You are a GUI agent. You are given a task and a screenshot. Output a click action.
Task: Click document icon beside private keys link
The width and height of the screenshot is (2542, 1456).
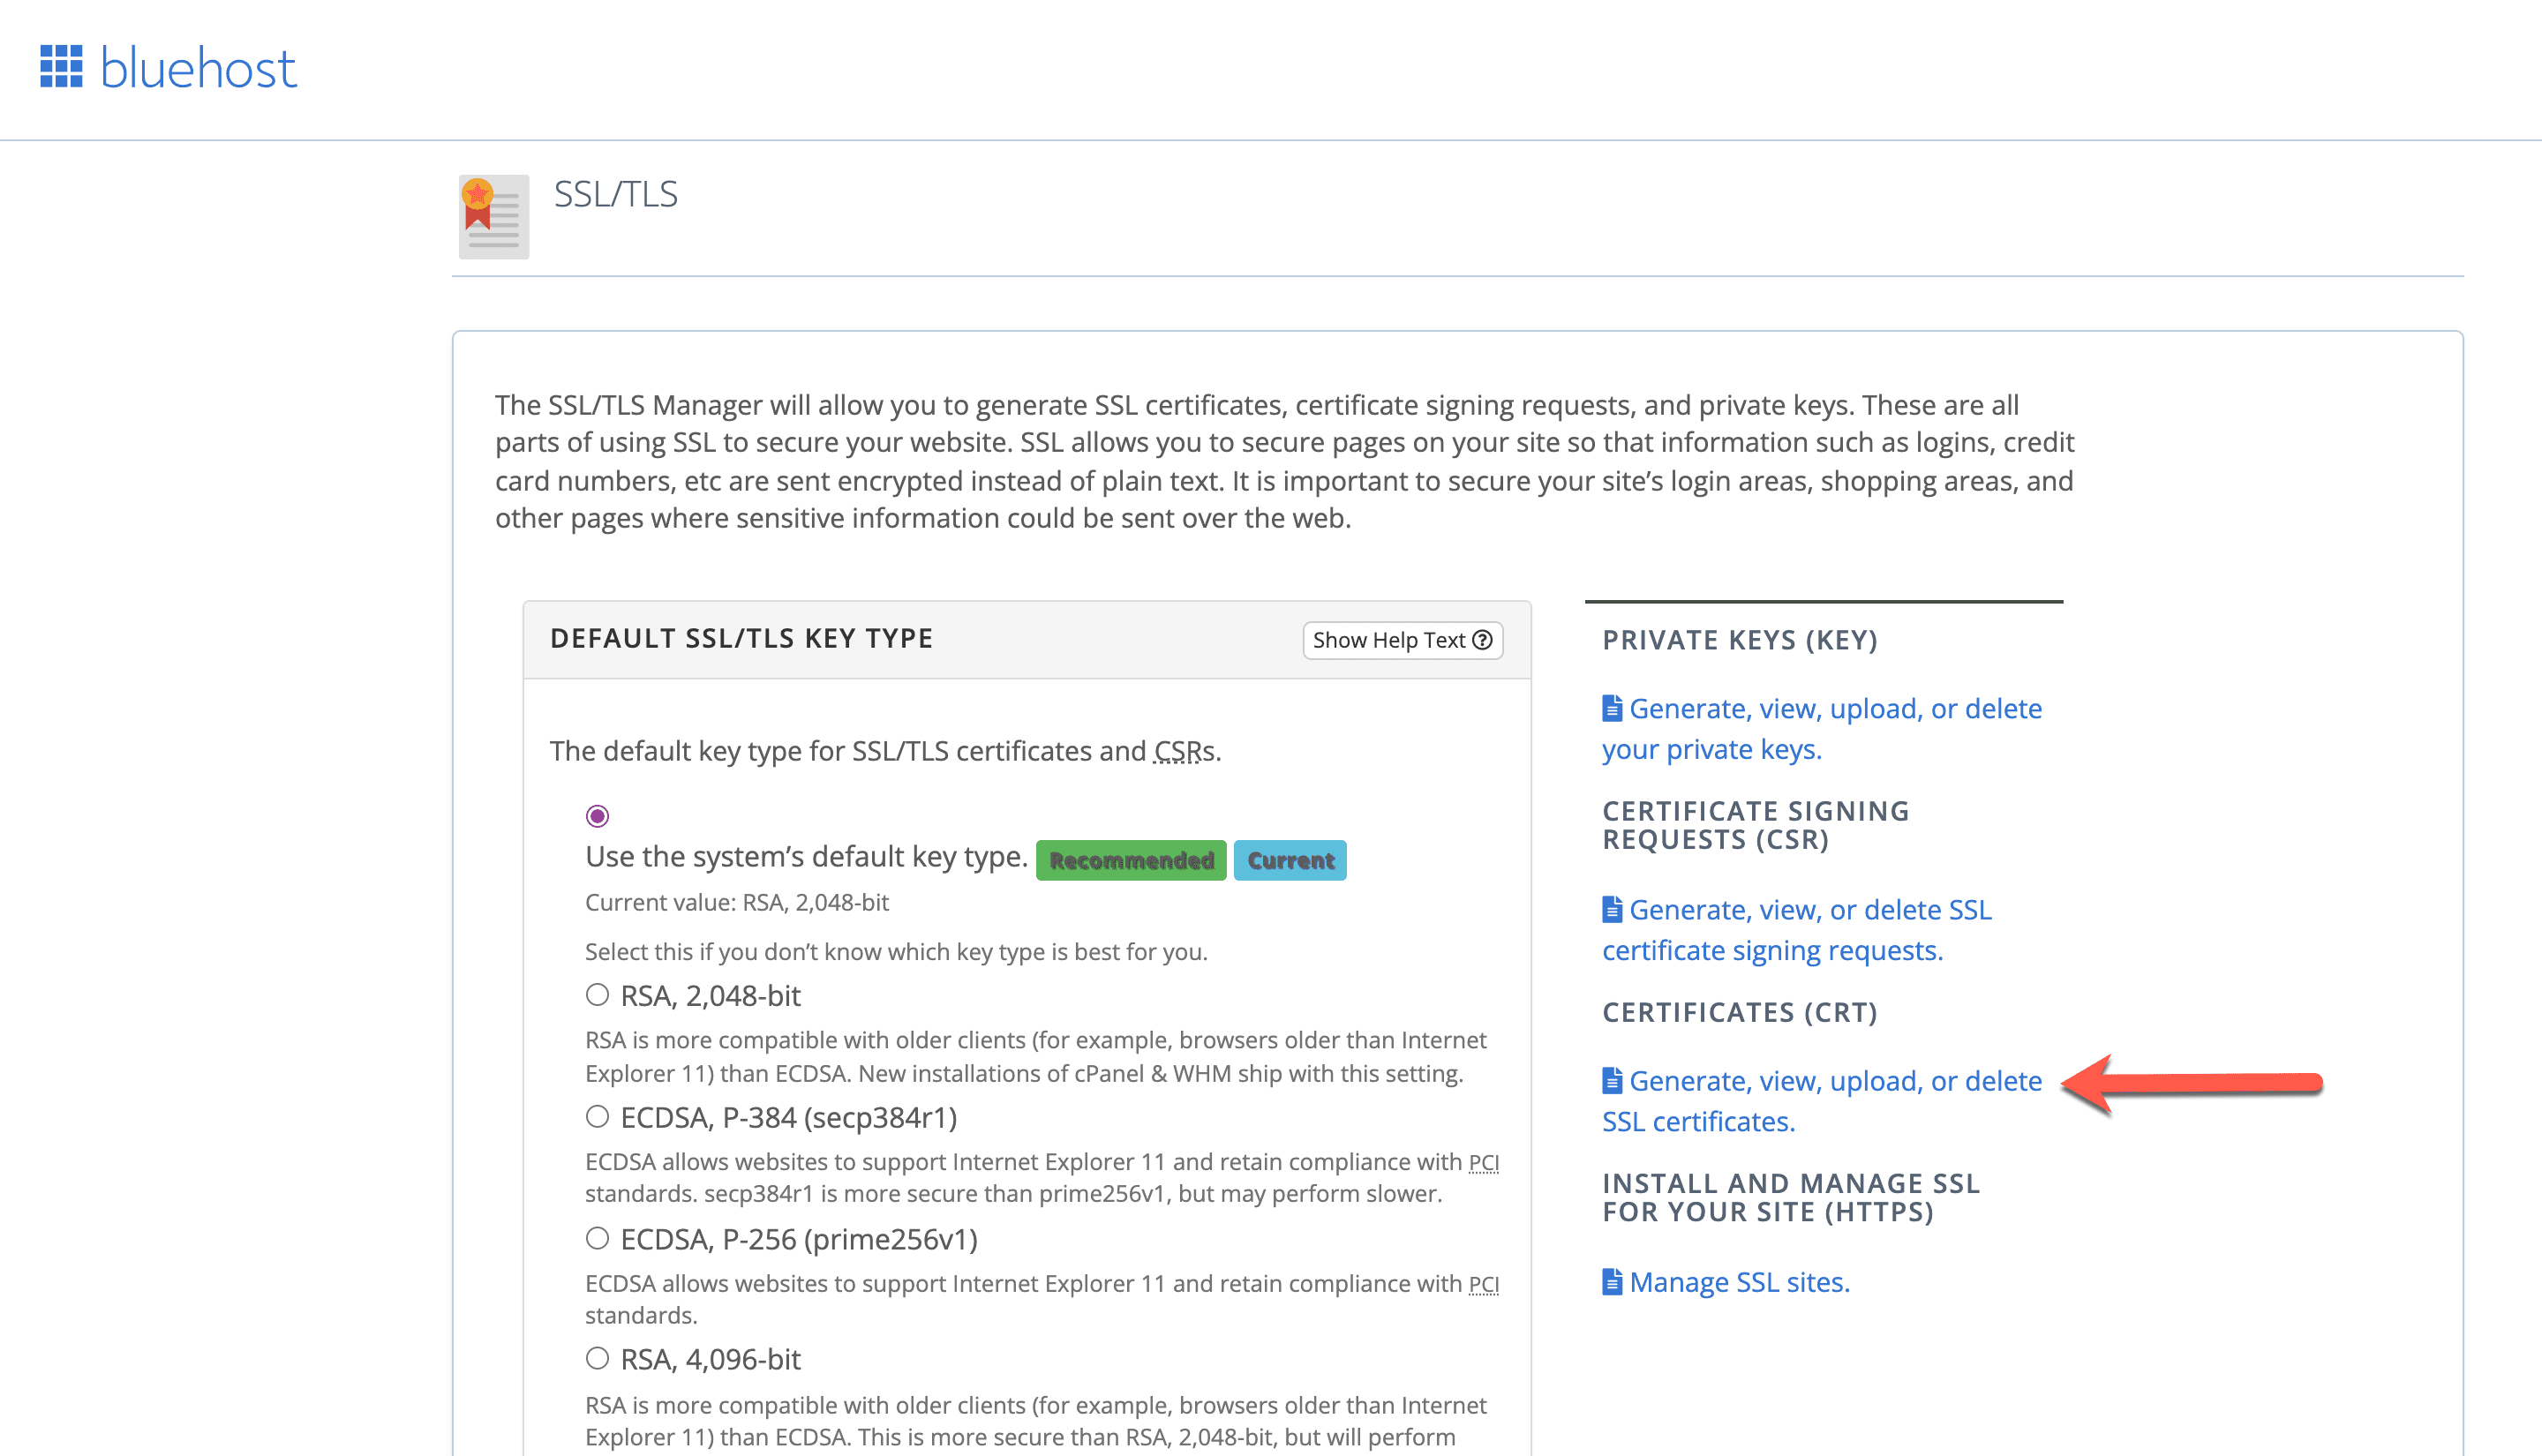click(x=1612, y=709)
